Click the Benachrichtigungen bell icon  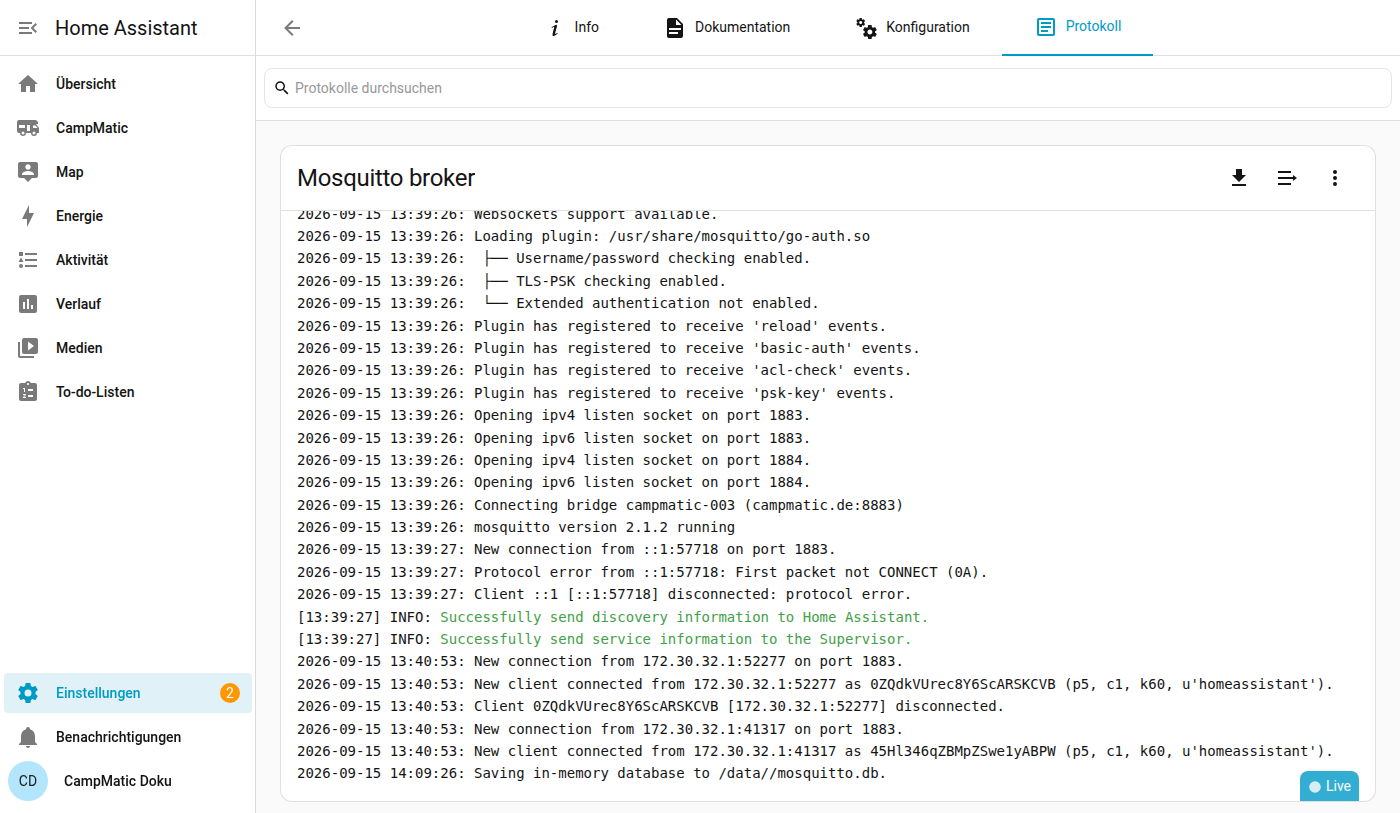pyautogui.click(x=28, y=737)
